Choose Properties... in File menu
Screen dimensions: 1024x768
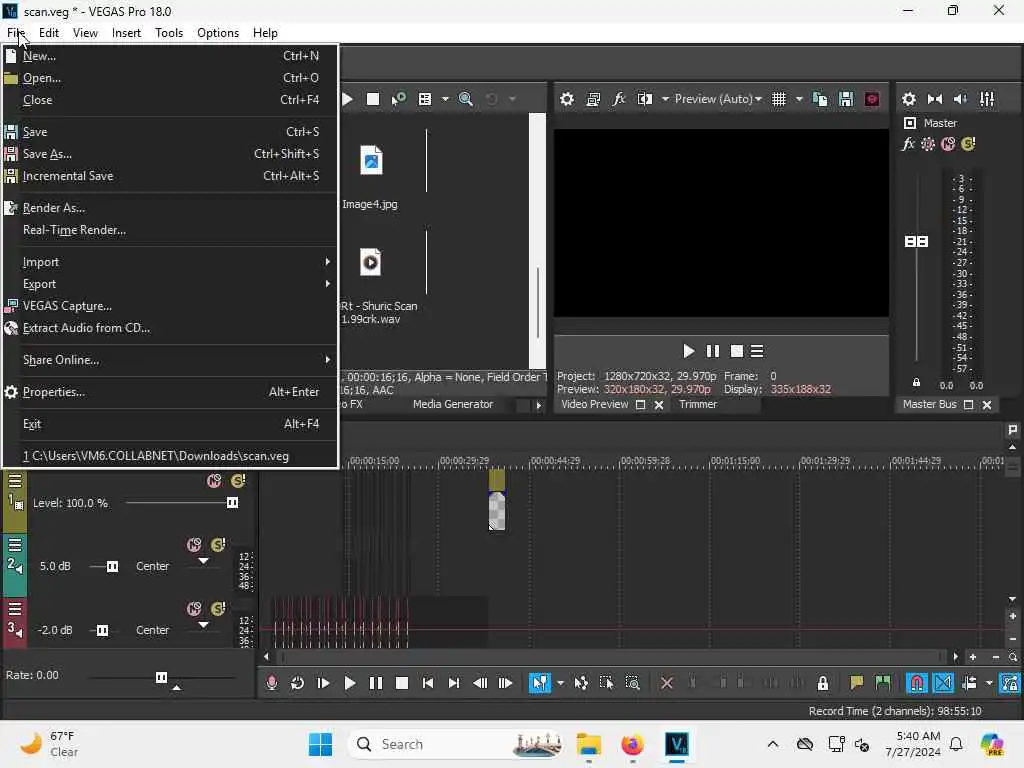pyautogui.click(x=170, y=392)
